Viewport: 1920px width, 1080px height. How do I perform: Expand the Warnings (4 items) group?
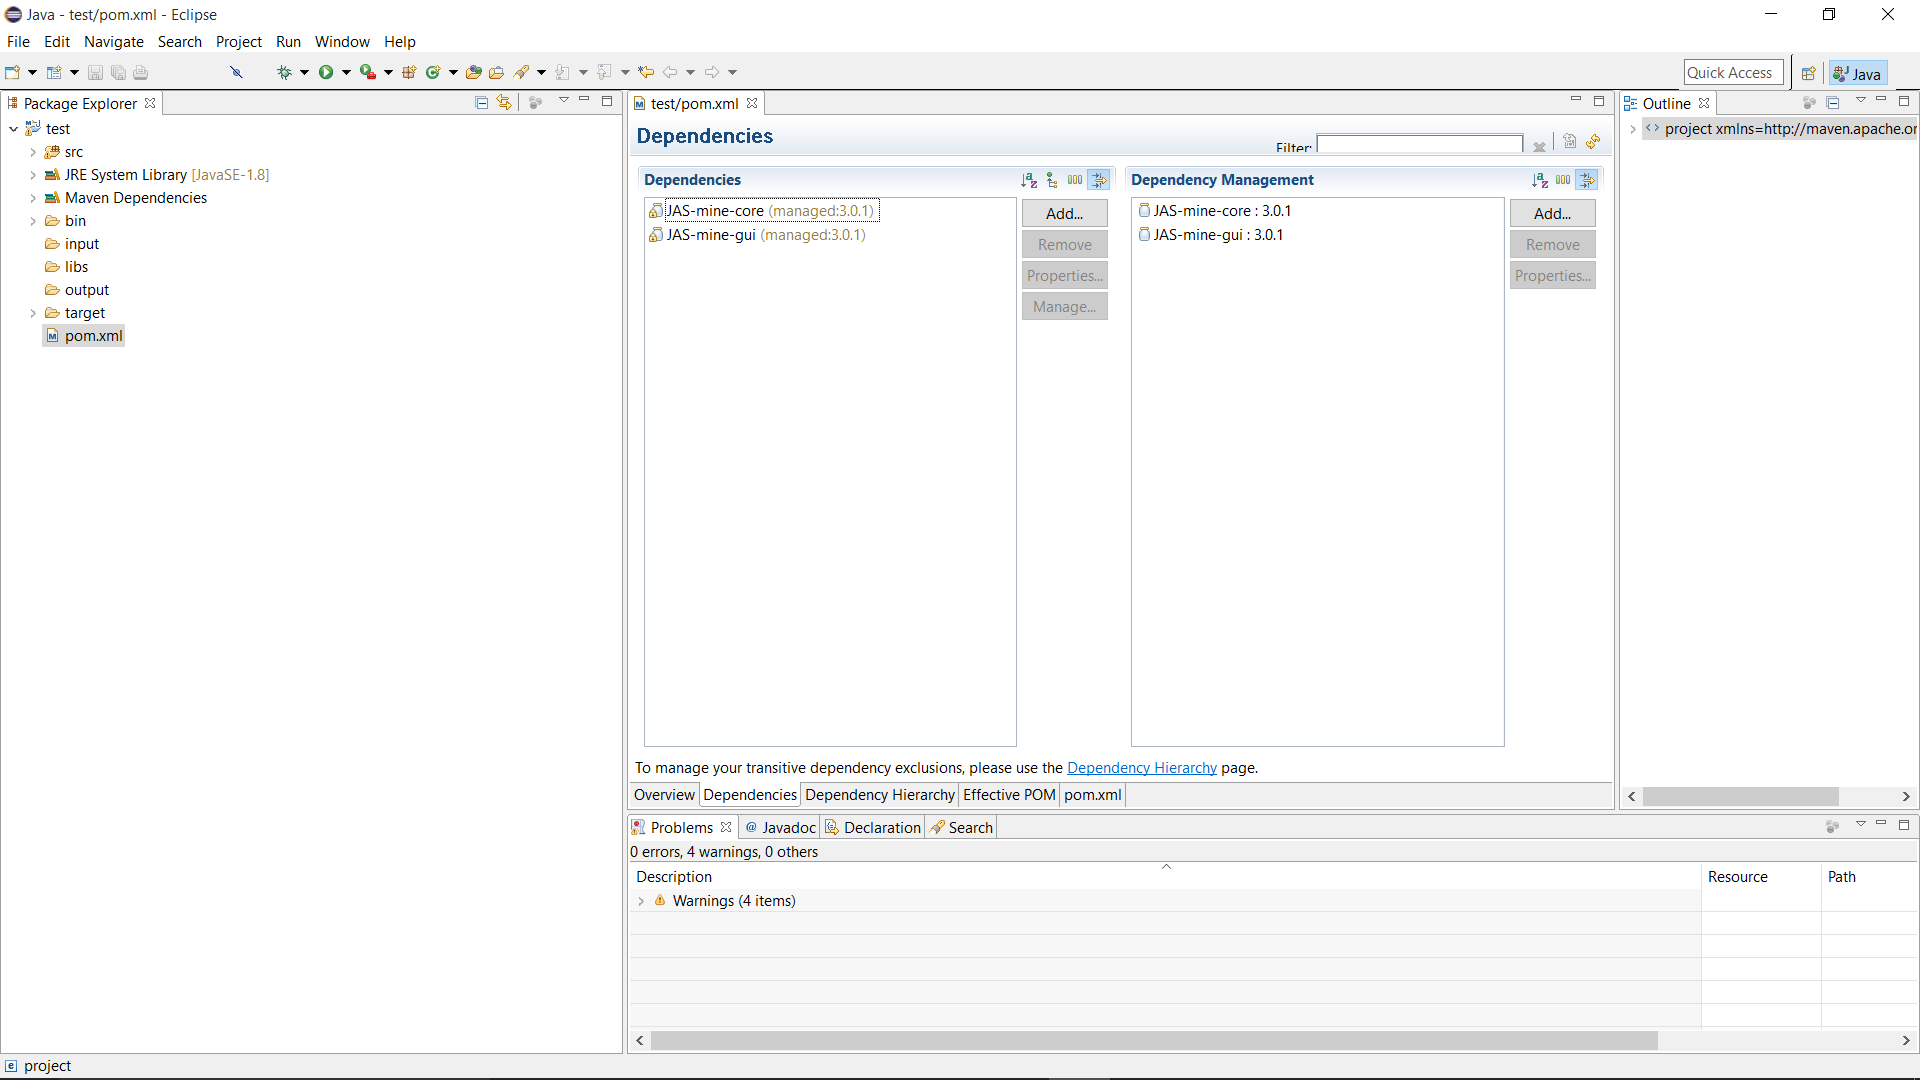[641, 901]
